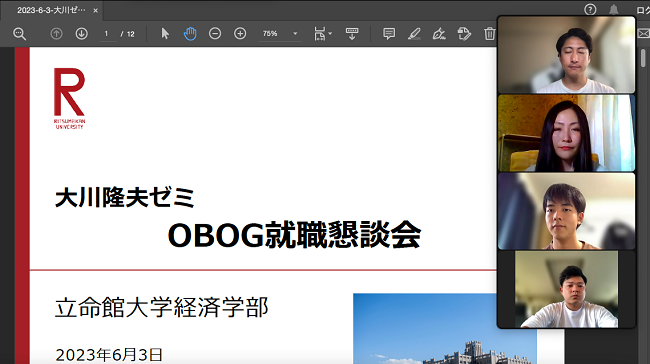Click the scrolling mode keyboard icon
Image resolution: width=650 pixels, height=364 pixels.
[352, 34]
